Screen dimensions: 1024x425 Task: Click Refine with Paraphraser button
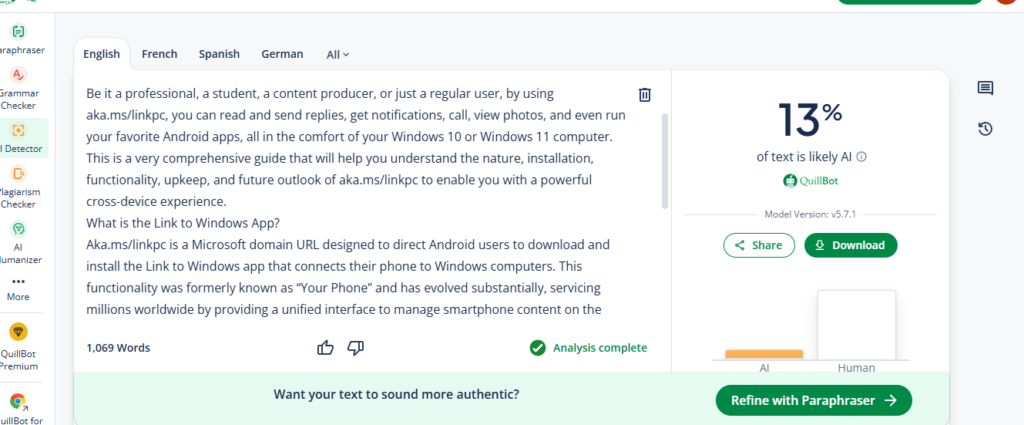click(x=813, y=400)
